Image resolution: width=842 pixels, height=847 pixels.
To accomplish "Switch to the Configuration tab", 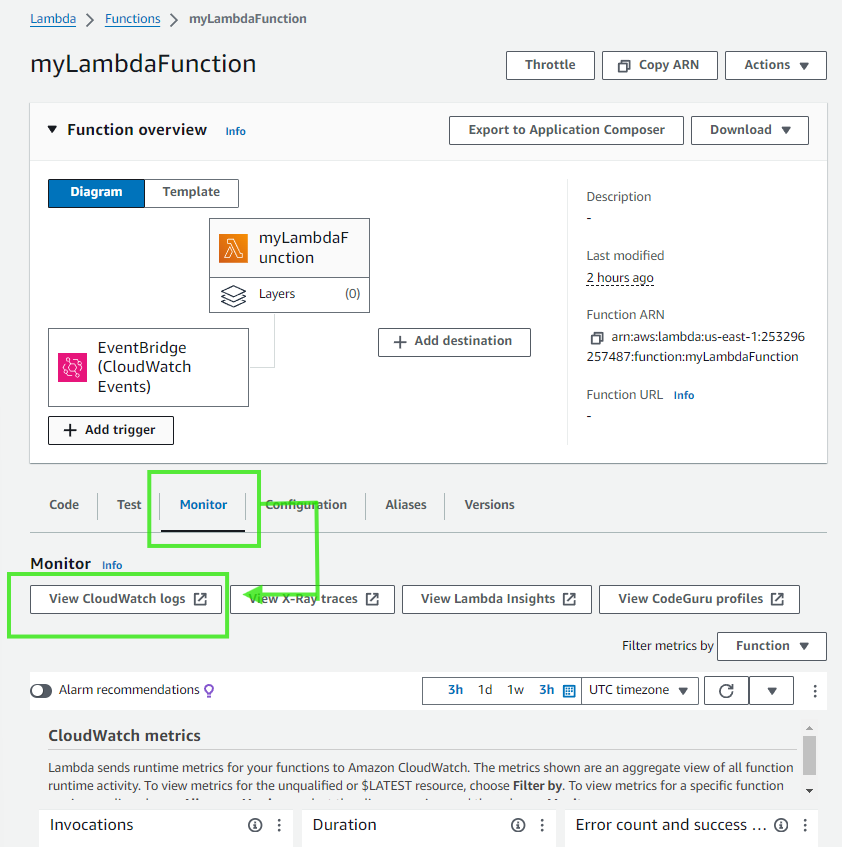I will pos(306,505).
